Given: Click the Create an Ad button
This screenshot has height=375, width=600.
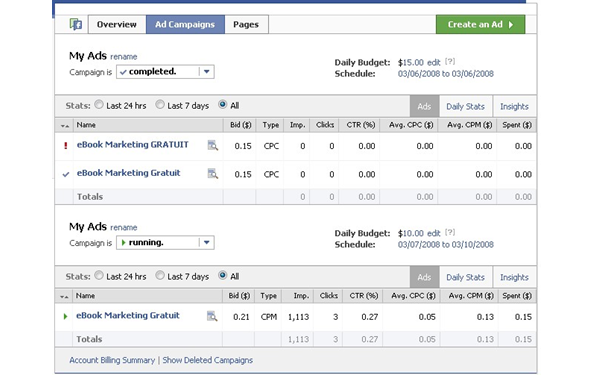Looking at the screenshot, I should click(481, 24).
